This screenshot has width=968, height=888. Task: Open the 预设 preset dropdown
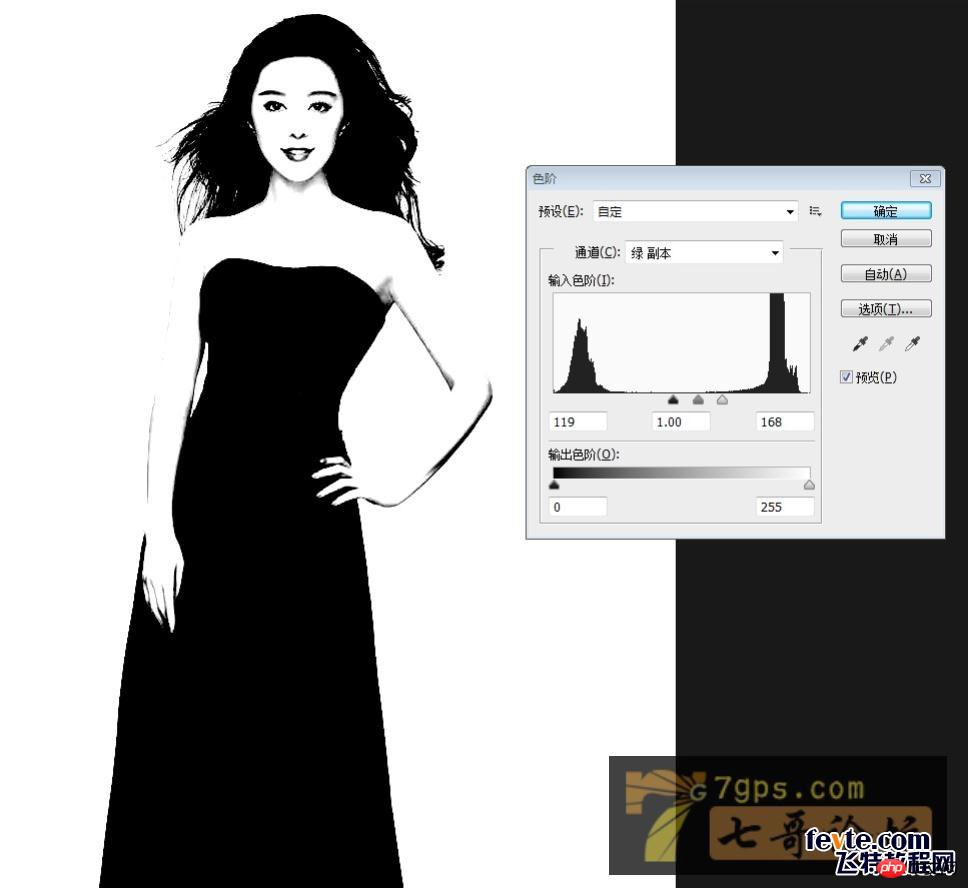point(696,211)
